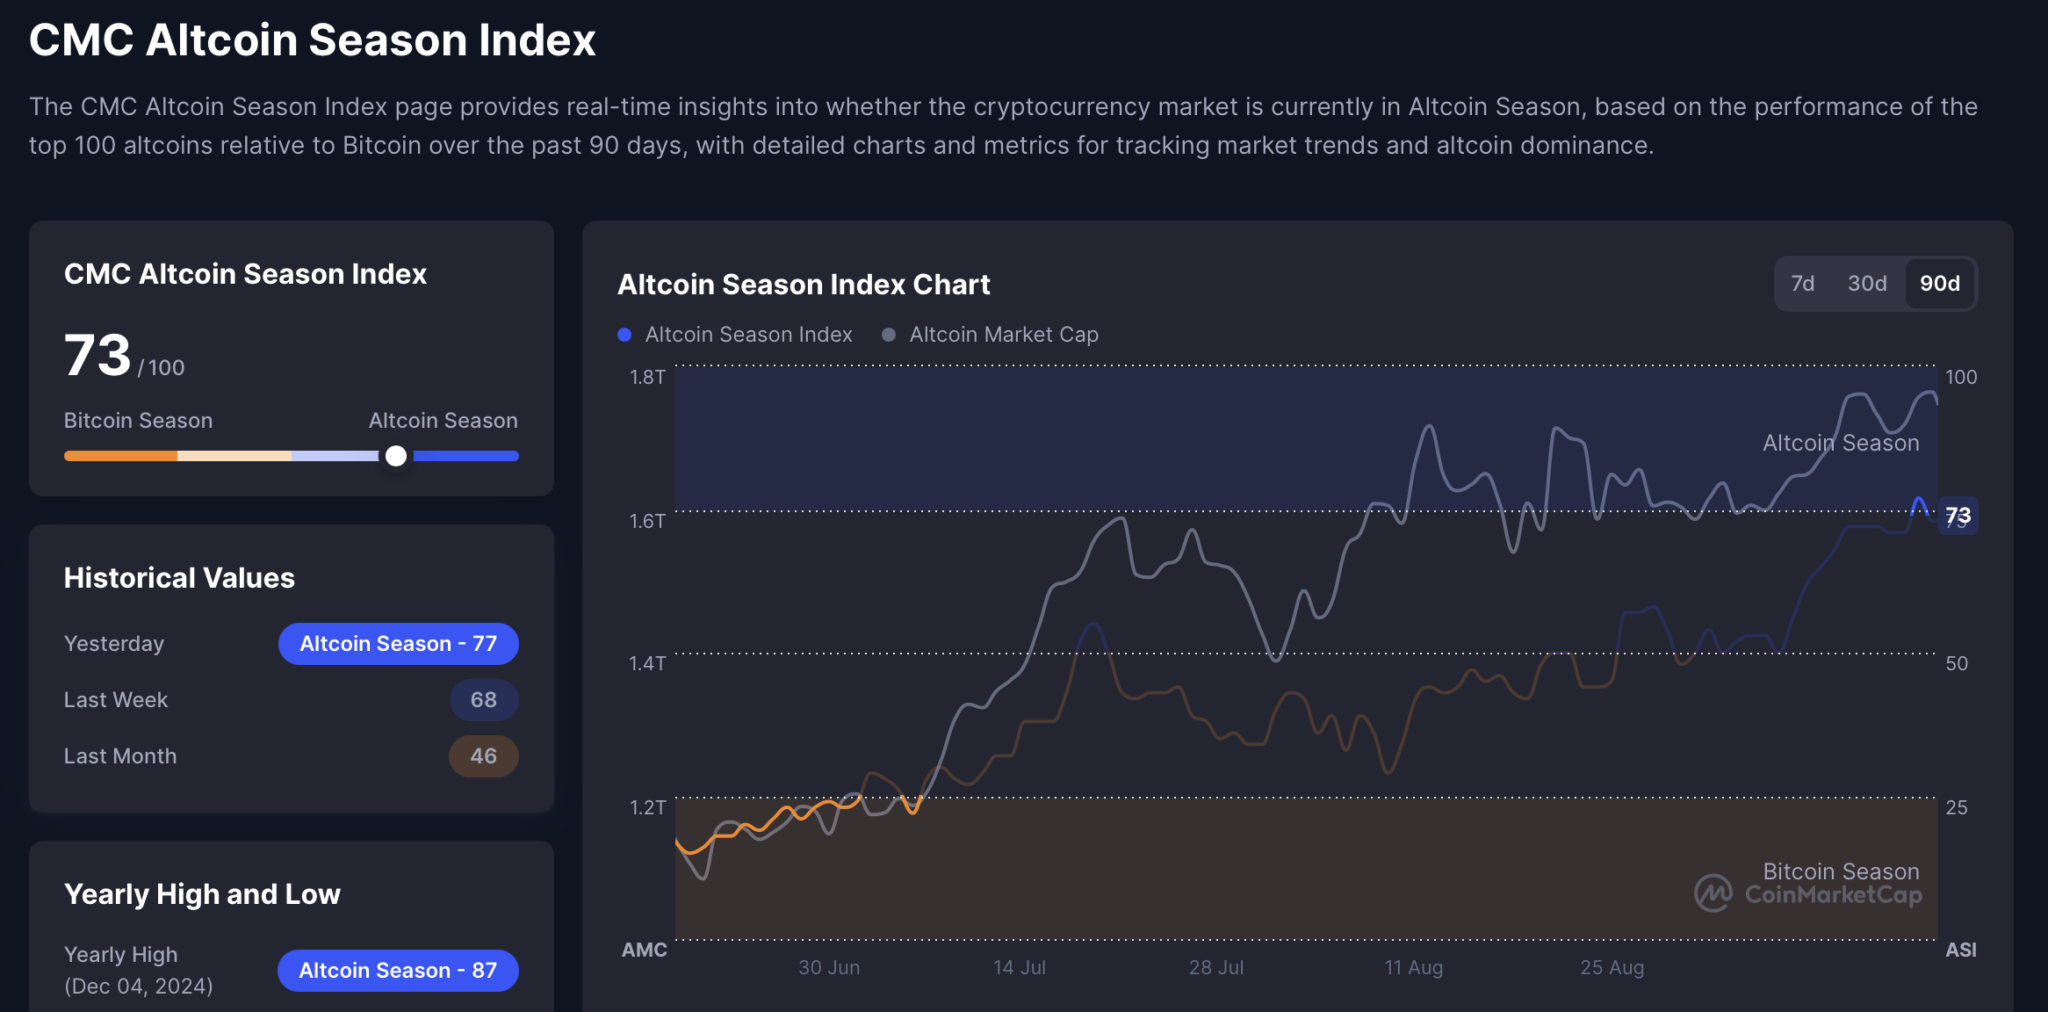The height and width of the screenshot is (1012, 2048).
Task: Toggle the Altcoin Market Cap series visibility
Action: pyautogui.click(x=1004, y=334)
